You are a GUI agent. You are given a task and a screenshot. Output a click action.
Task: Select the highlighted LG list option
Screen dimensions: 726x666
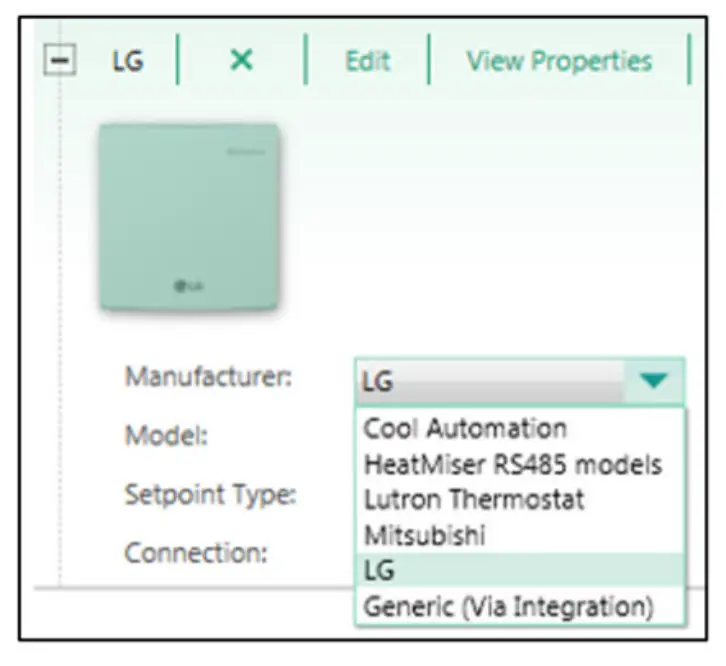[x=519, y=570]
